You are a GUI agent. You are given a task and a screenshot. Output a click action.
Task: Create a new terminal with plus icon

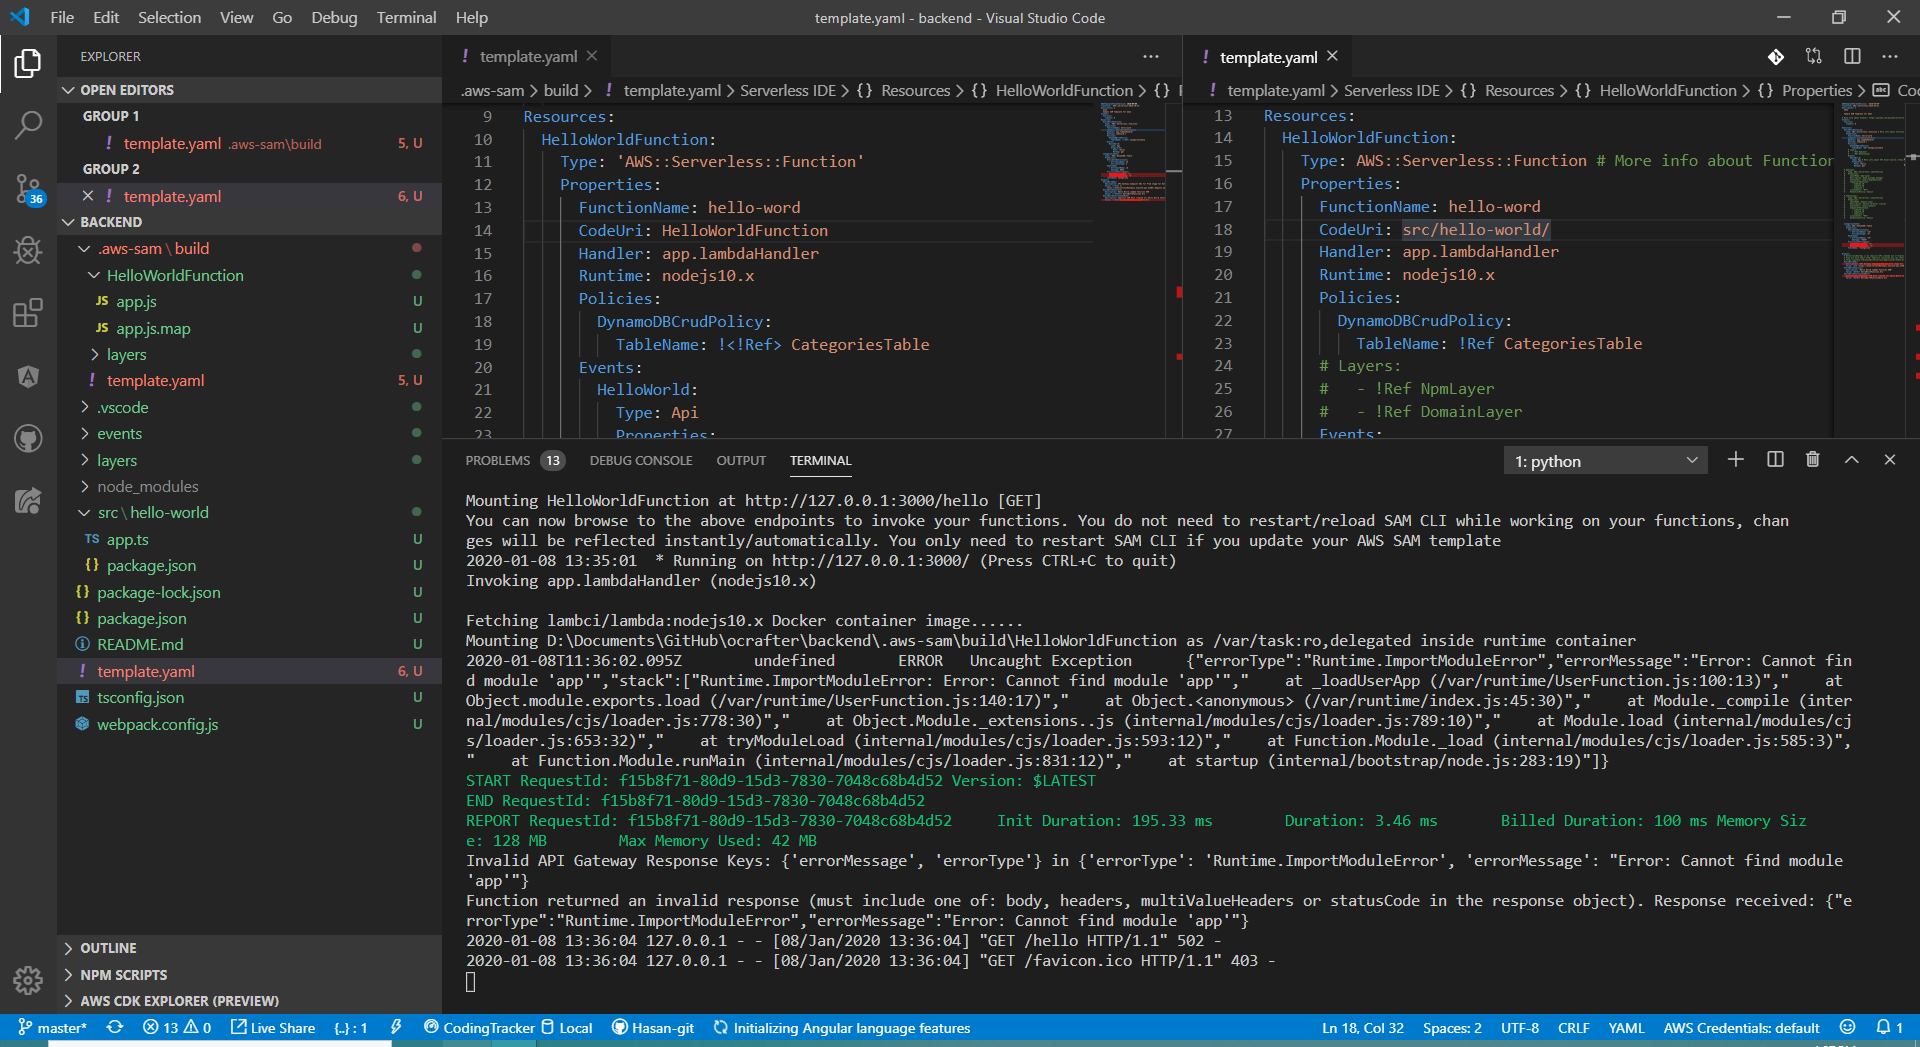coord(1736,460)
